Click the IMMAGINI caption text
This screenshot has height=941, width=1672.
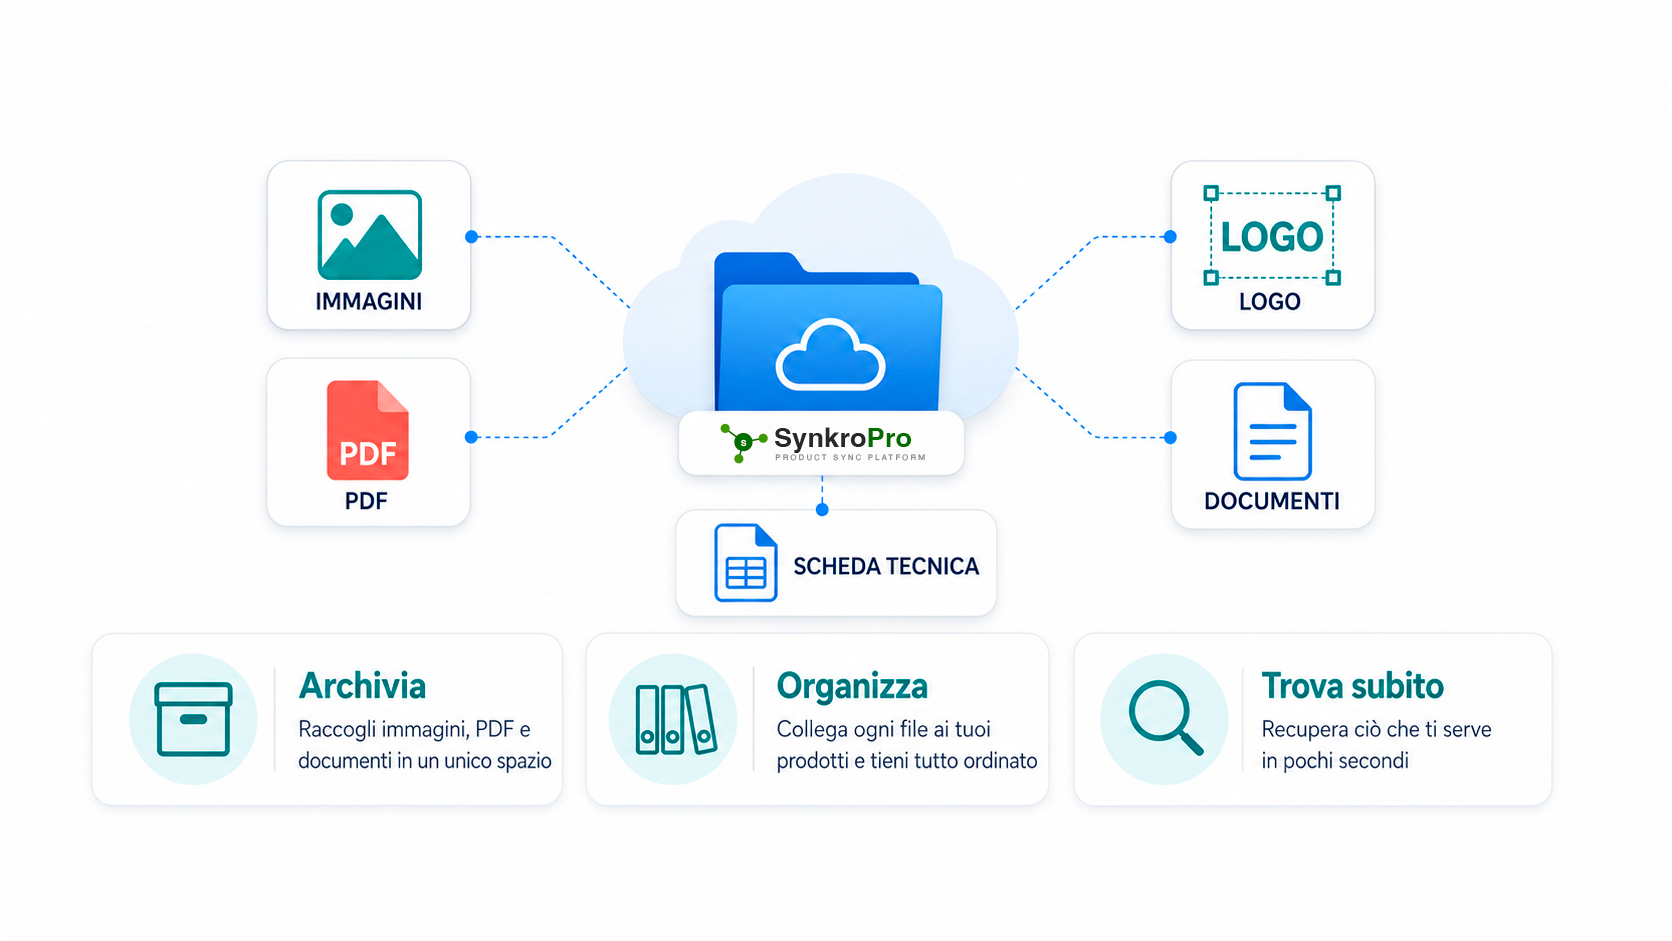(369, 301)
